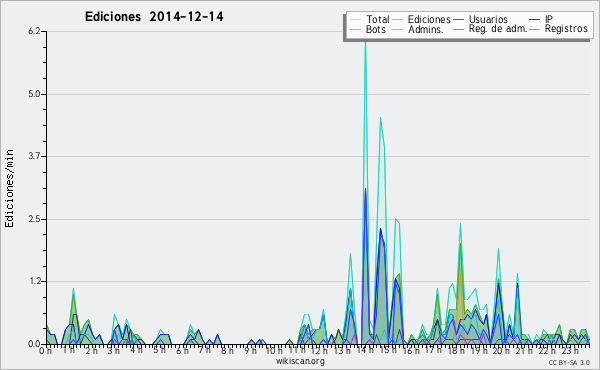Click the "12 h" x-axis label
Viewport: 600px width, 370px height.
coord(319,350)
